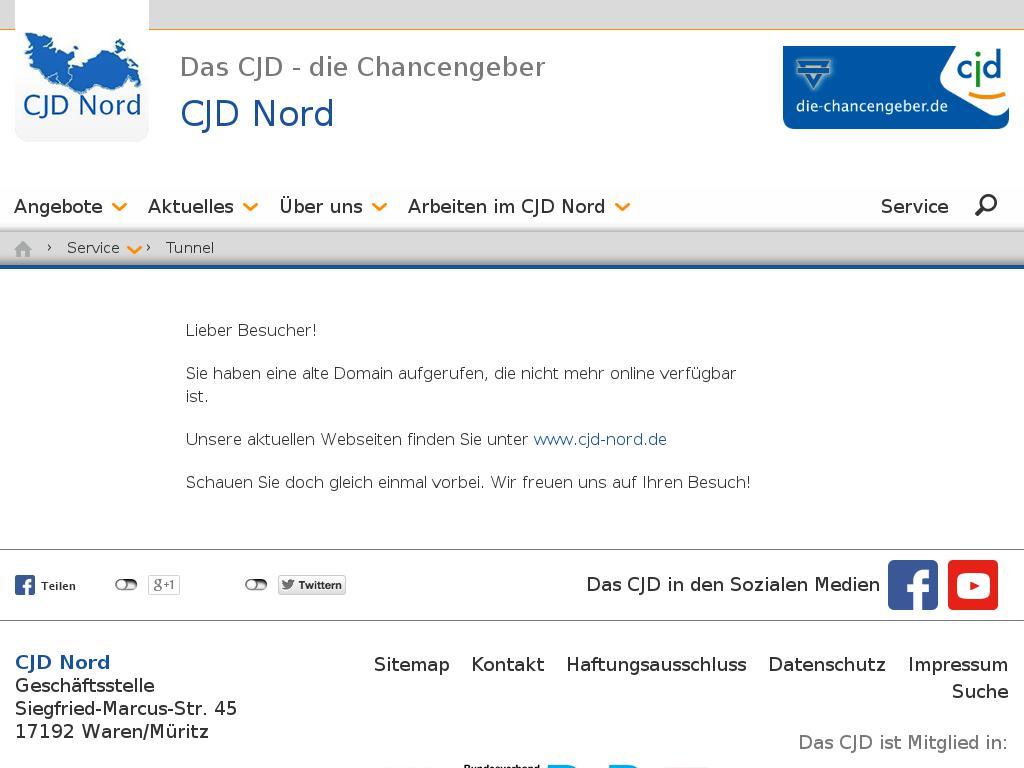The width and height of the screenshot is (1024, 768).
Task: Expand the Über uns menu chevron
Action: pos(379,207)
